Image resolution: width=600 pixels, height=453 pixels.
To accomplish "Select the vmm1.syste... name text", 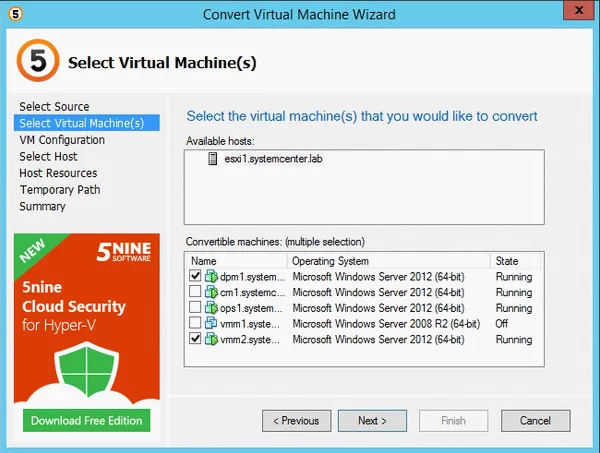I will click(x=249, y=324).
